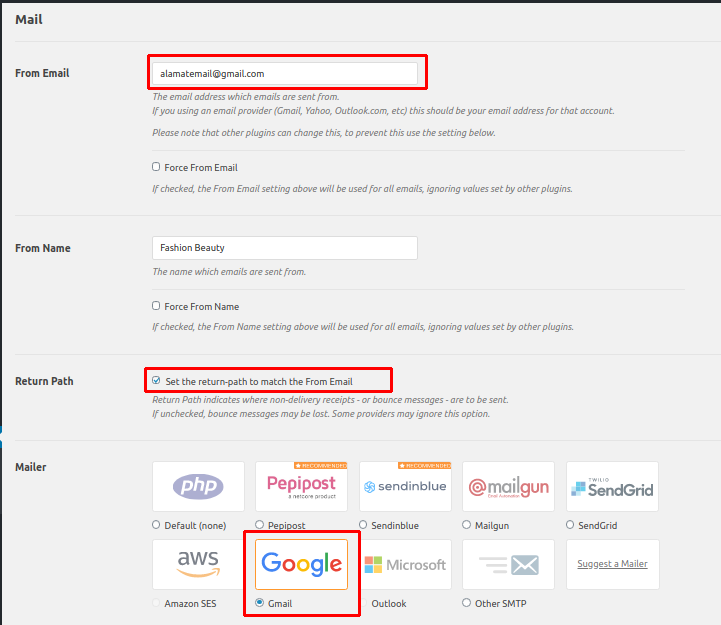The width and height of the screenshot is (721, 625).
Task: Choose the Pepipost mailer logo
Action: [301, 486]
